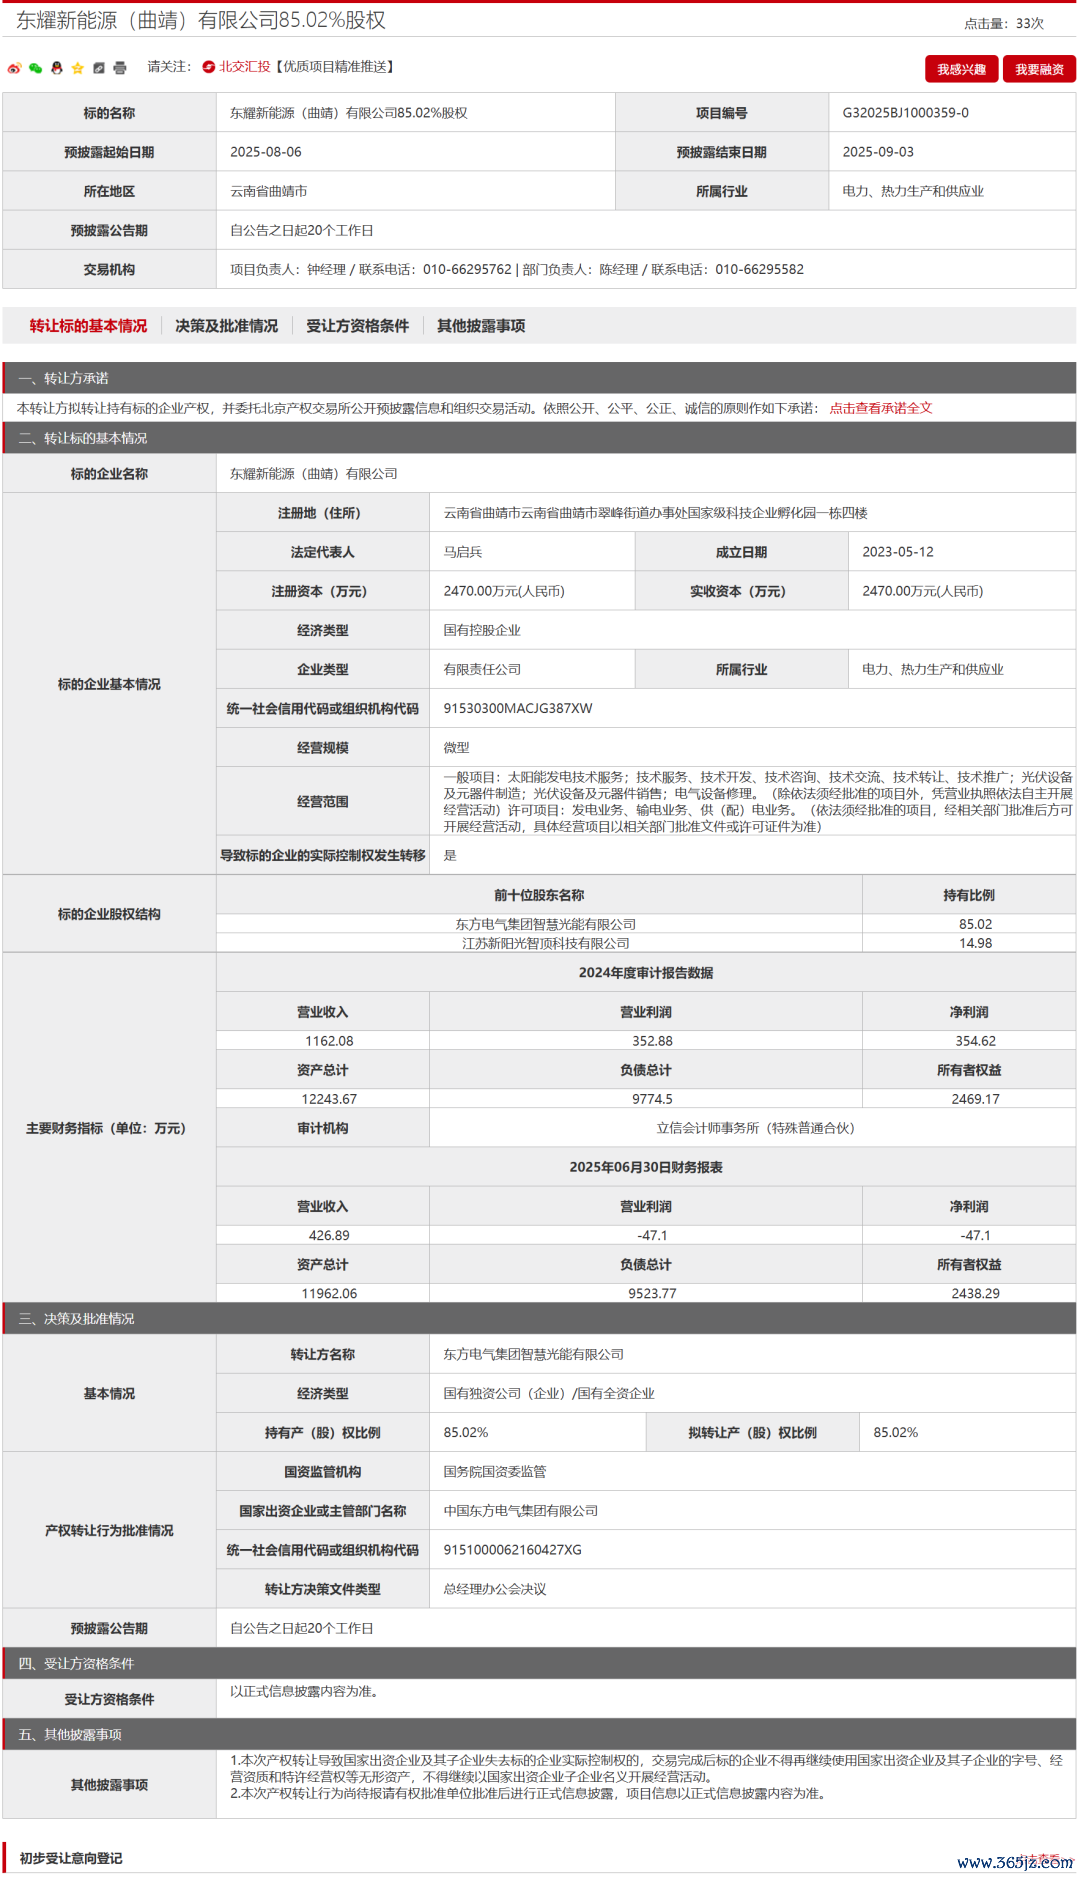Select credit code 915100006216​0427XG
Screen dimensions: 1080x1878
(x=513, y=1550)
